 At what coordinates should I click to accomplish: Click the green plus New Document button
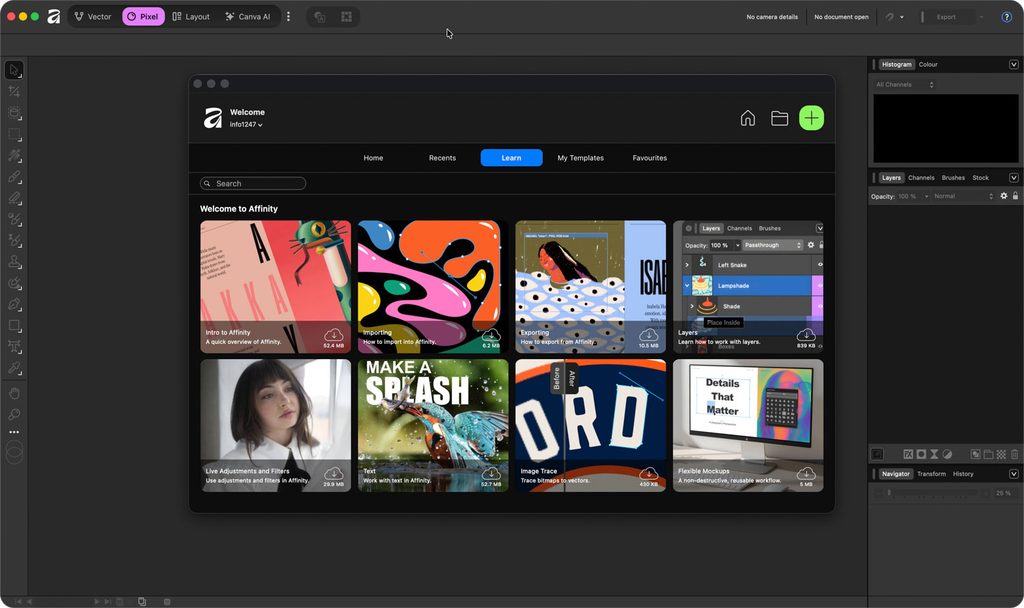tap(811, 118)
